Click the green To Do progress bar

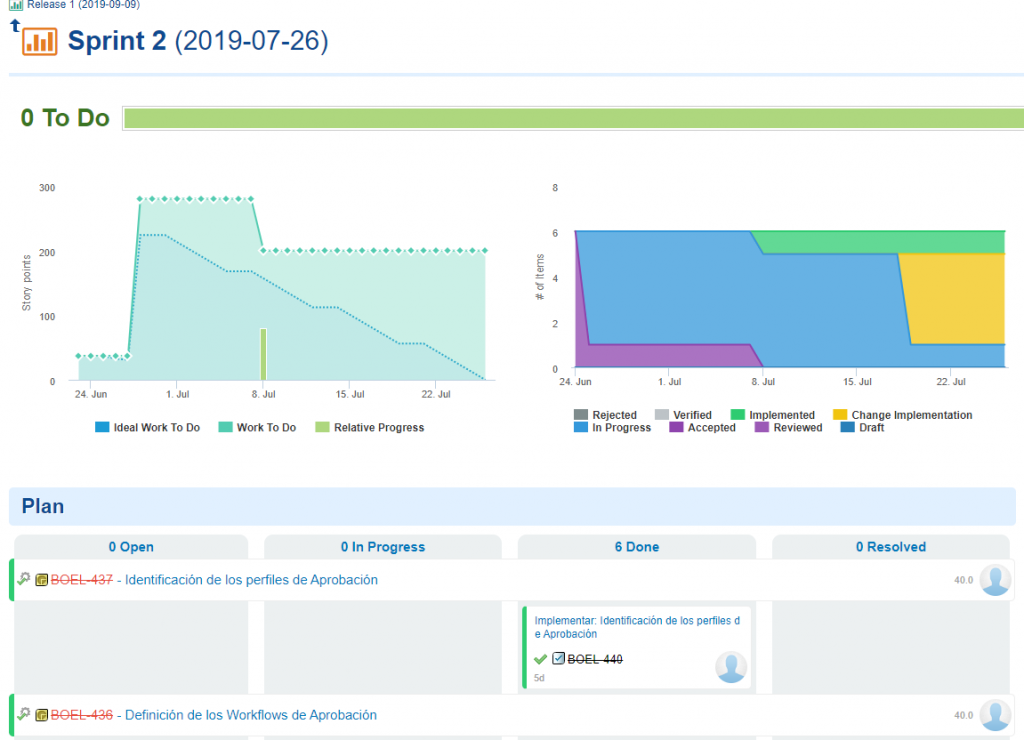(x=572, y=119)
